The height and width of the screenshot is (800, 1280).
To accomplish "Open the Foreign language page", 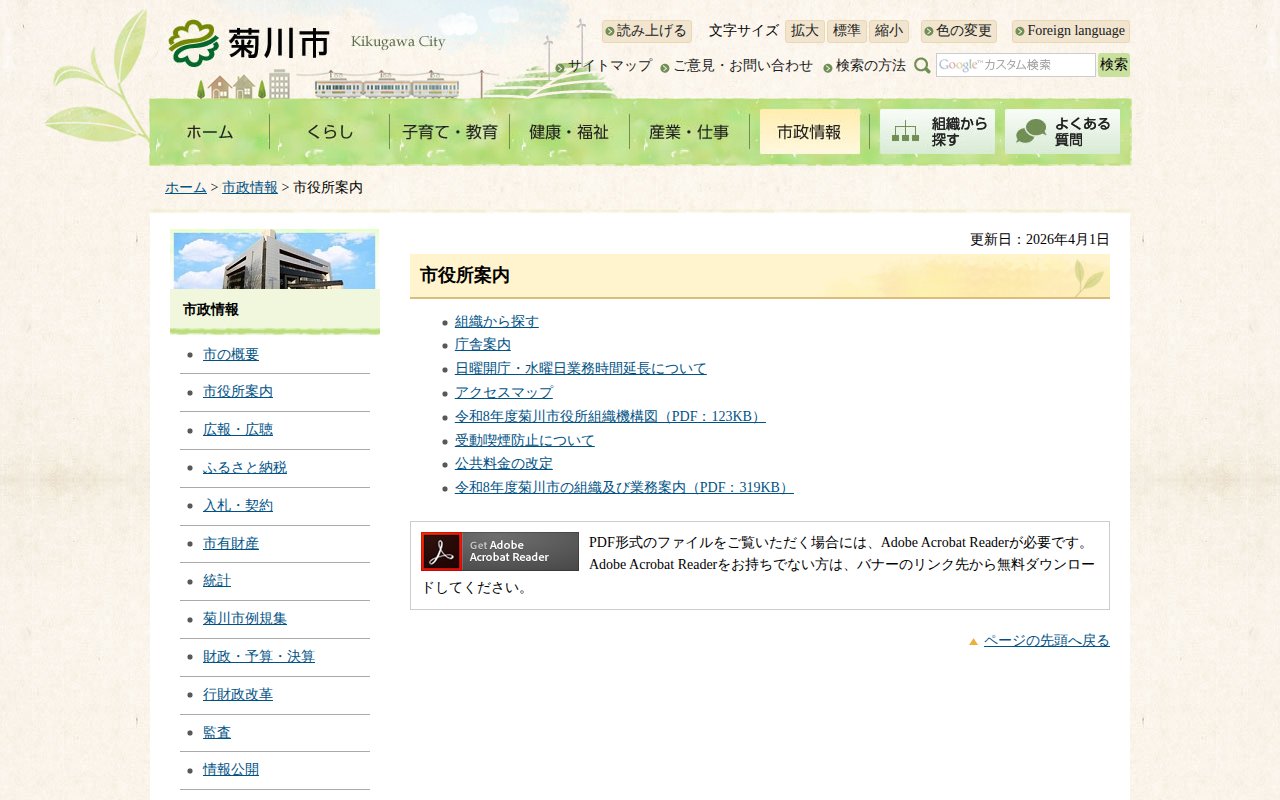I will [1071, 31].
